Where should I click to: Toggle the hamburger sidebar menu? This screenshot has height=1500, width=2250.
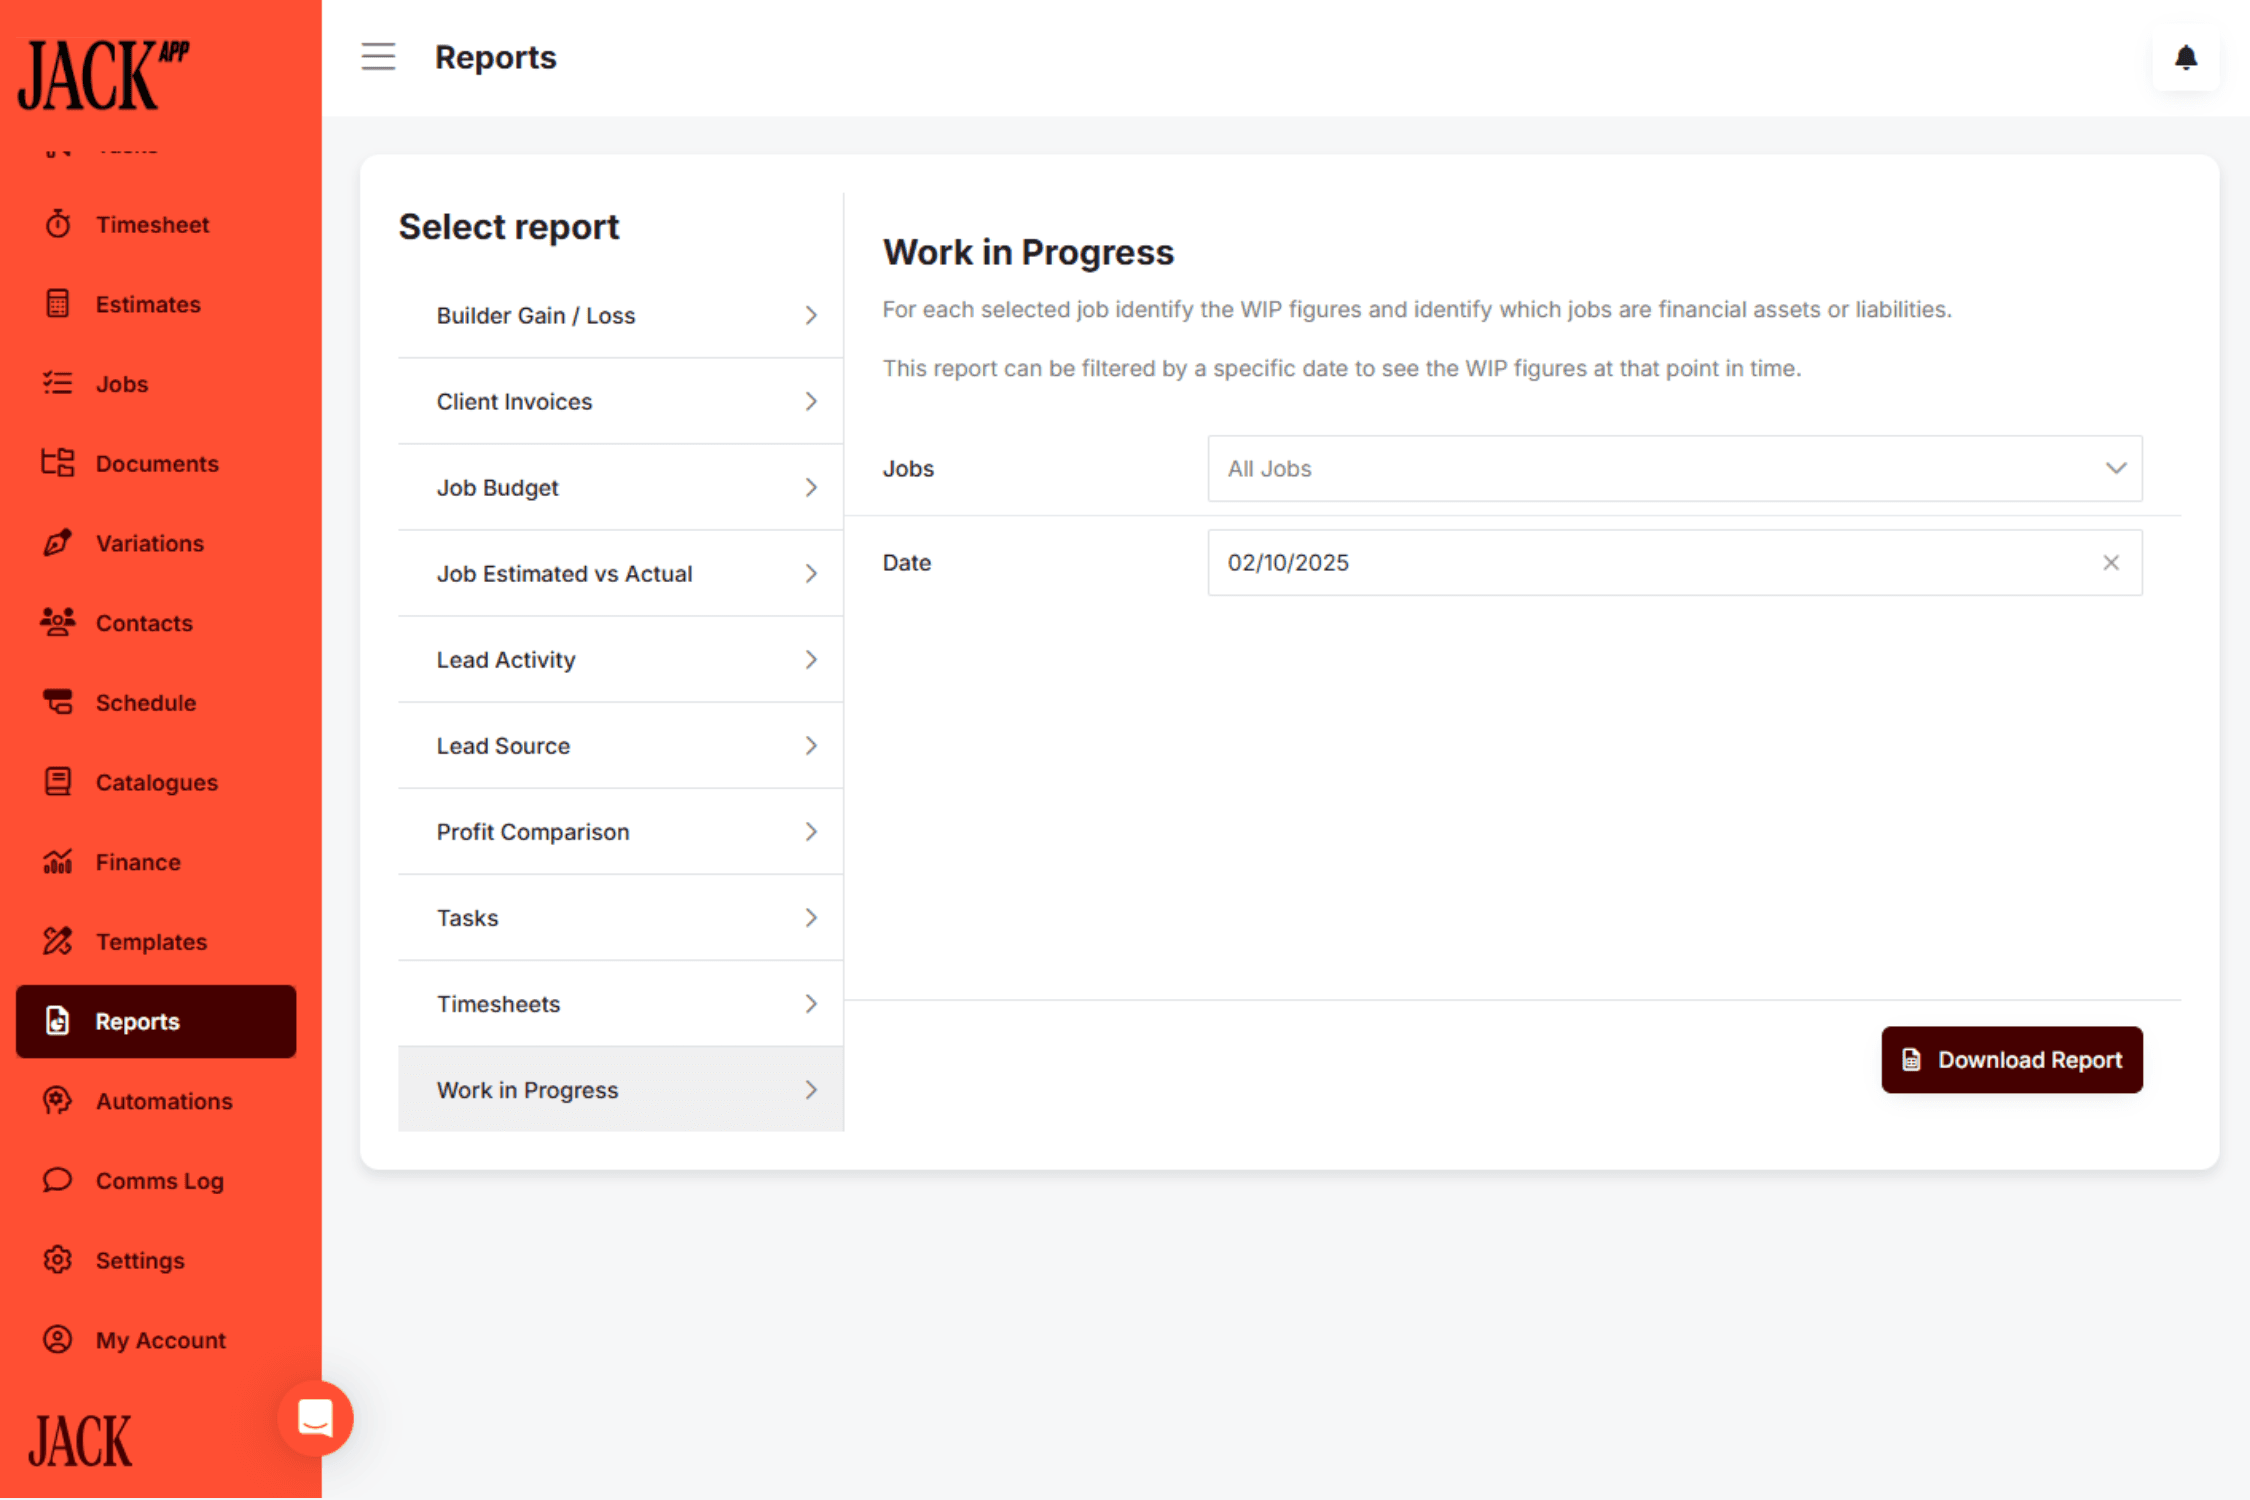coord(378,57)
